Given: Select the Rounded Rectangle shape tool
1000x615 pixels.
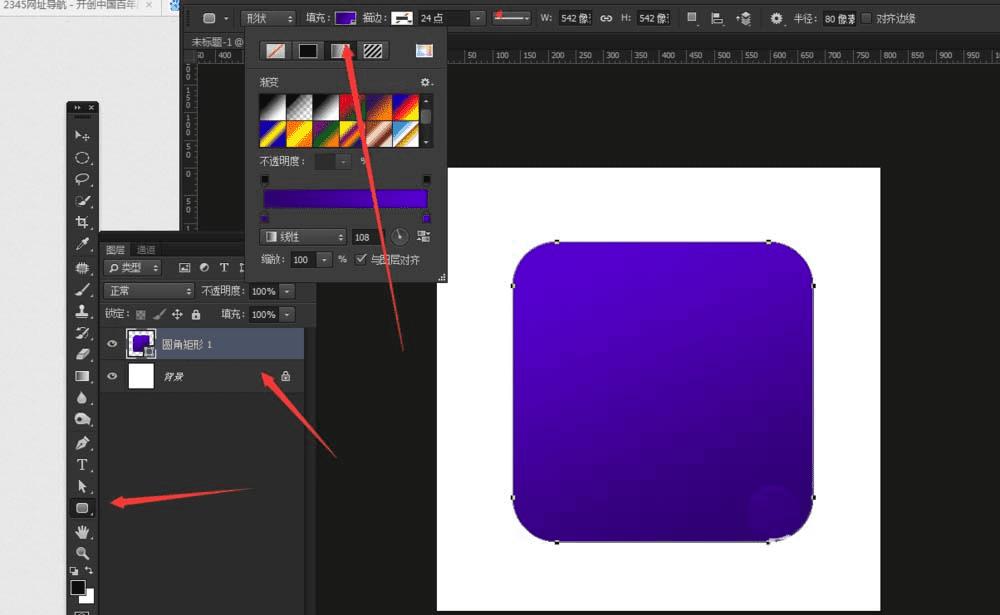Looking at the screenshot, I should (x=83, y=508).
